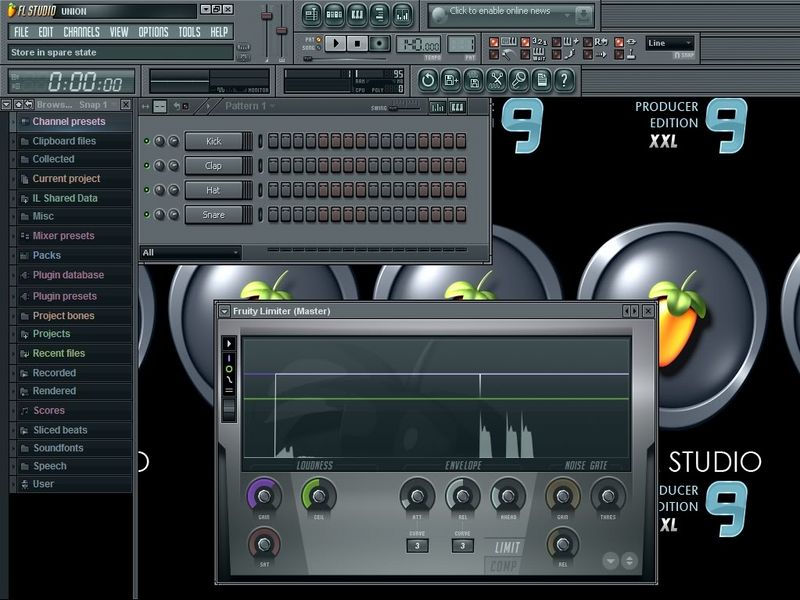Screen dimensions: 800x600
Task: Open the Browser options menu arrow
Action: [x=6, y=105]
